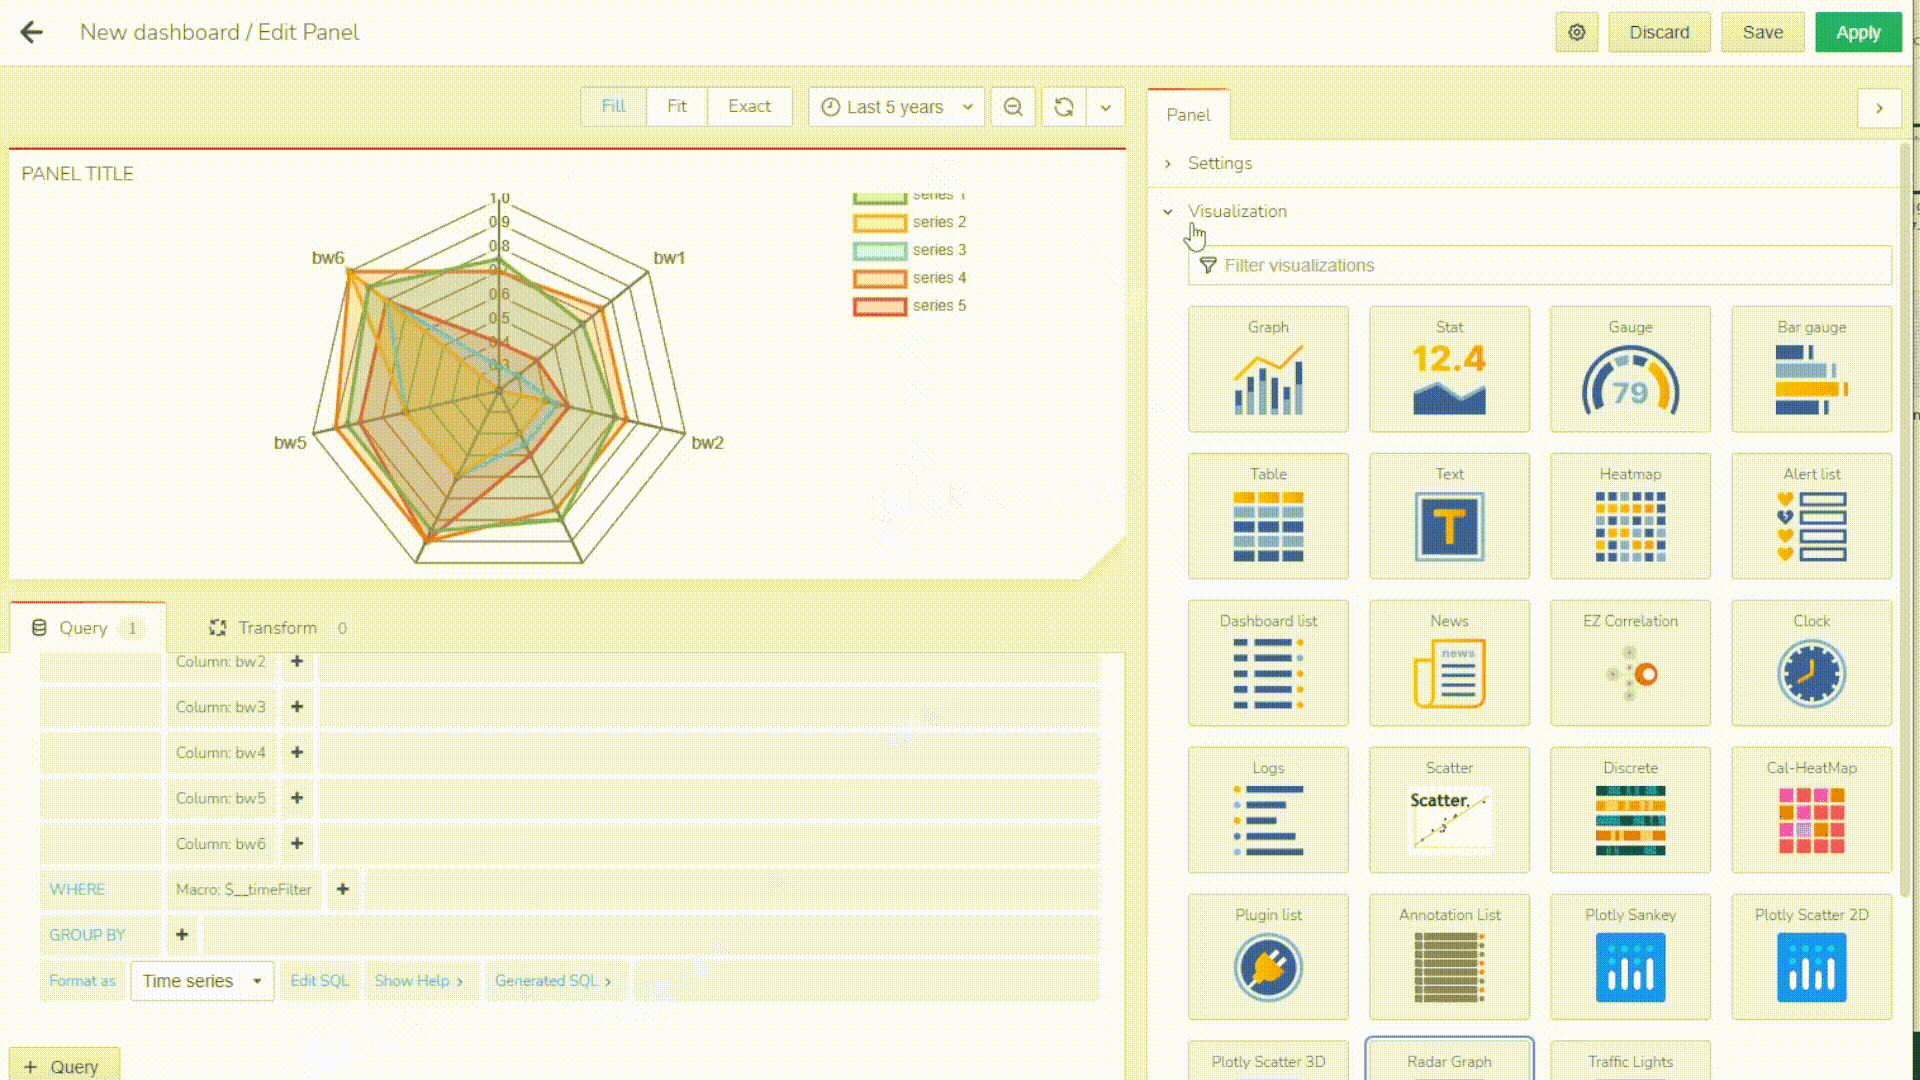Select the Radar Graph visualization
Viewport: 1920px width, 1080px height.
(x=1449, y=1062)
